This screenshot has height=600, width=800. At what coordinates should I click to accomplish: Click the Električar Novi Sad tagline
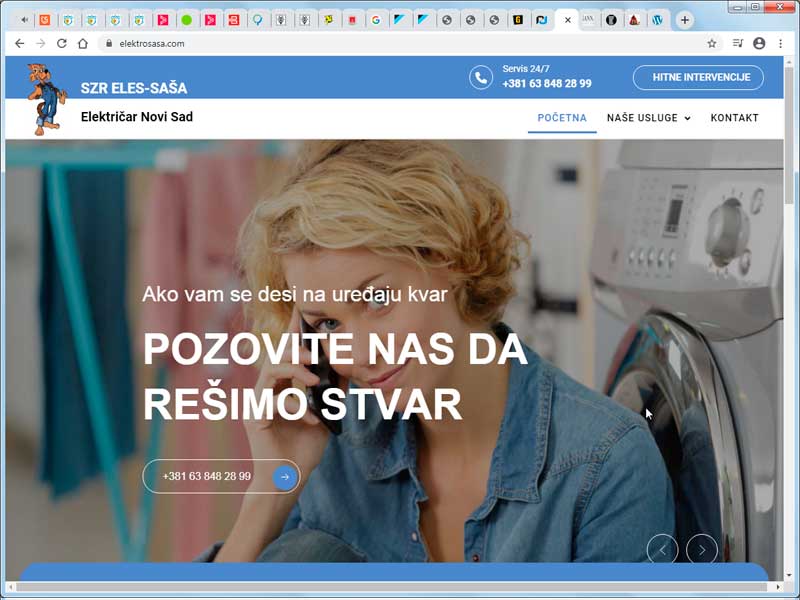coord(137,117)
